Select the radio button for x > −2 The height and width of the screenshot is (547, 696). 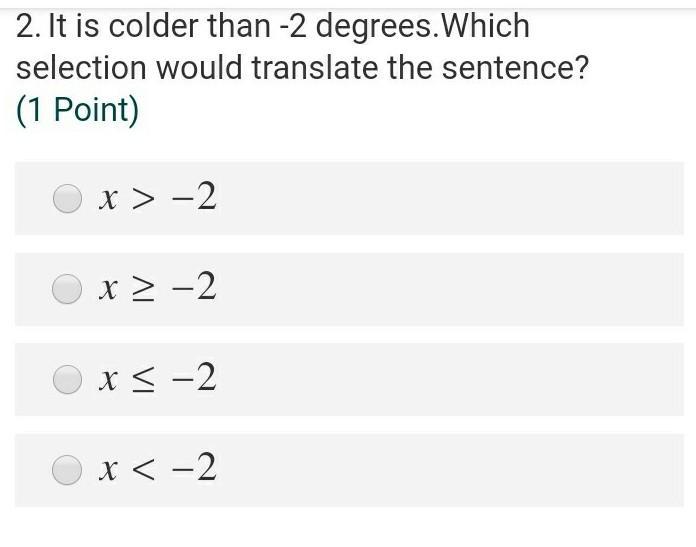[x=67, y=198]
